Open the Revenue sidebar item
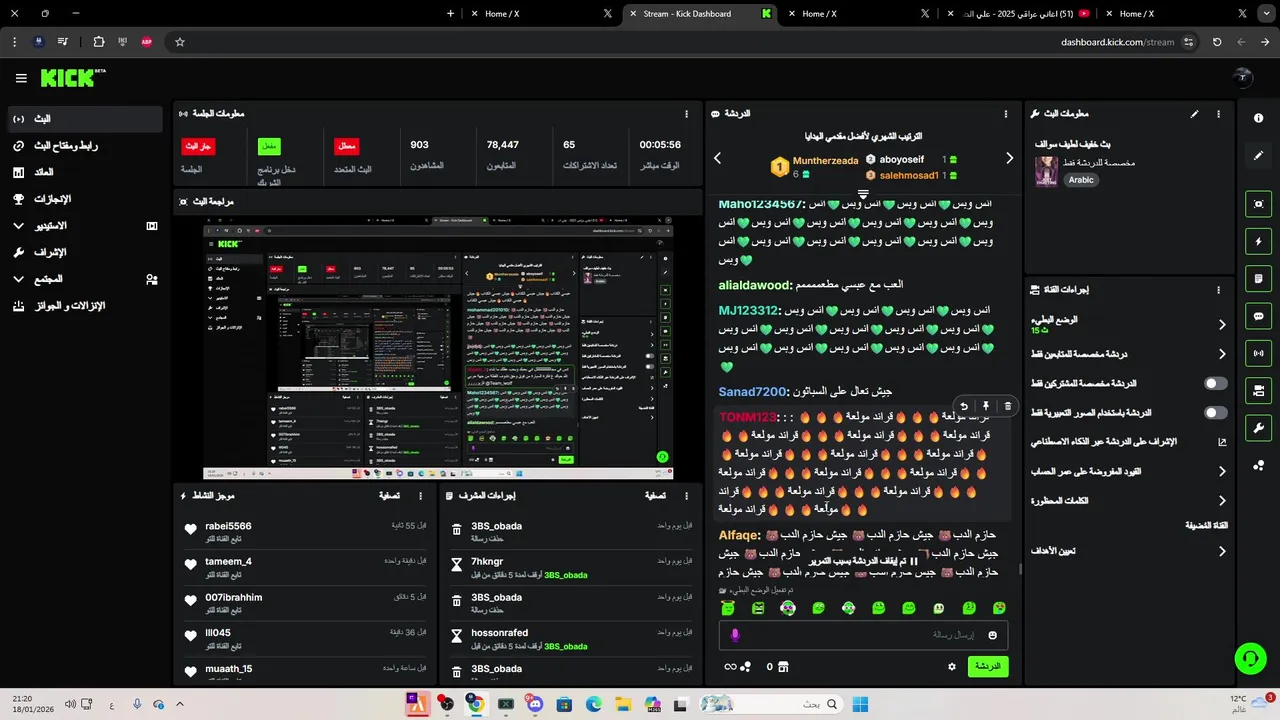The height and width of the screenshot is (720, 1280). [x=85, y=172]
